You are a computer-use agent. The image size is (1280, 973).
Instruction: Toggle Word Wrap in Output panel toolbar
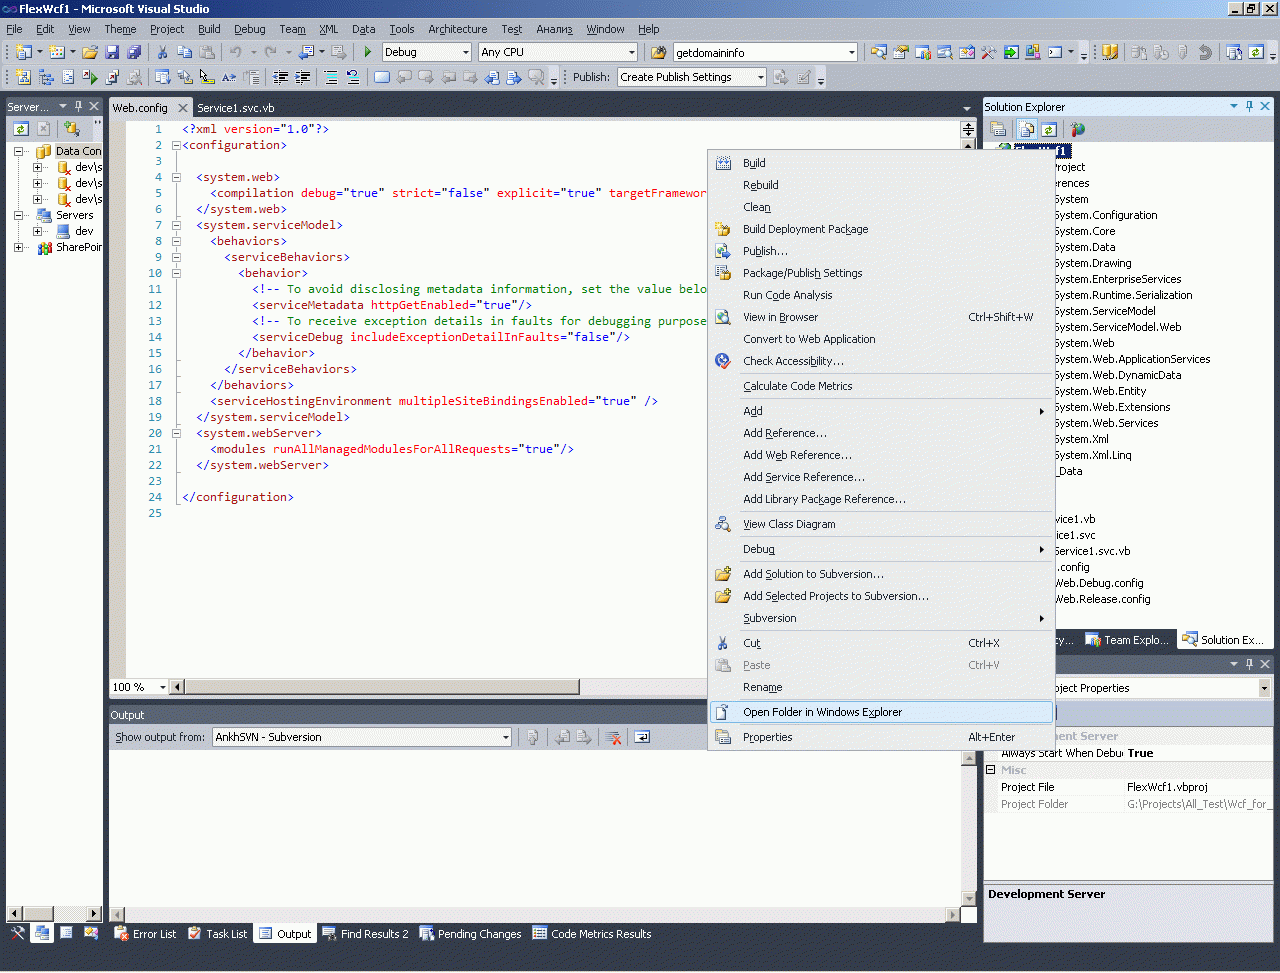click(642, 738)
